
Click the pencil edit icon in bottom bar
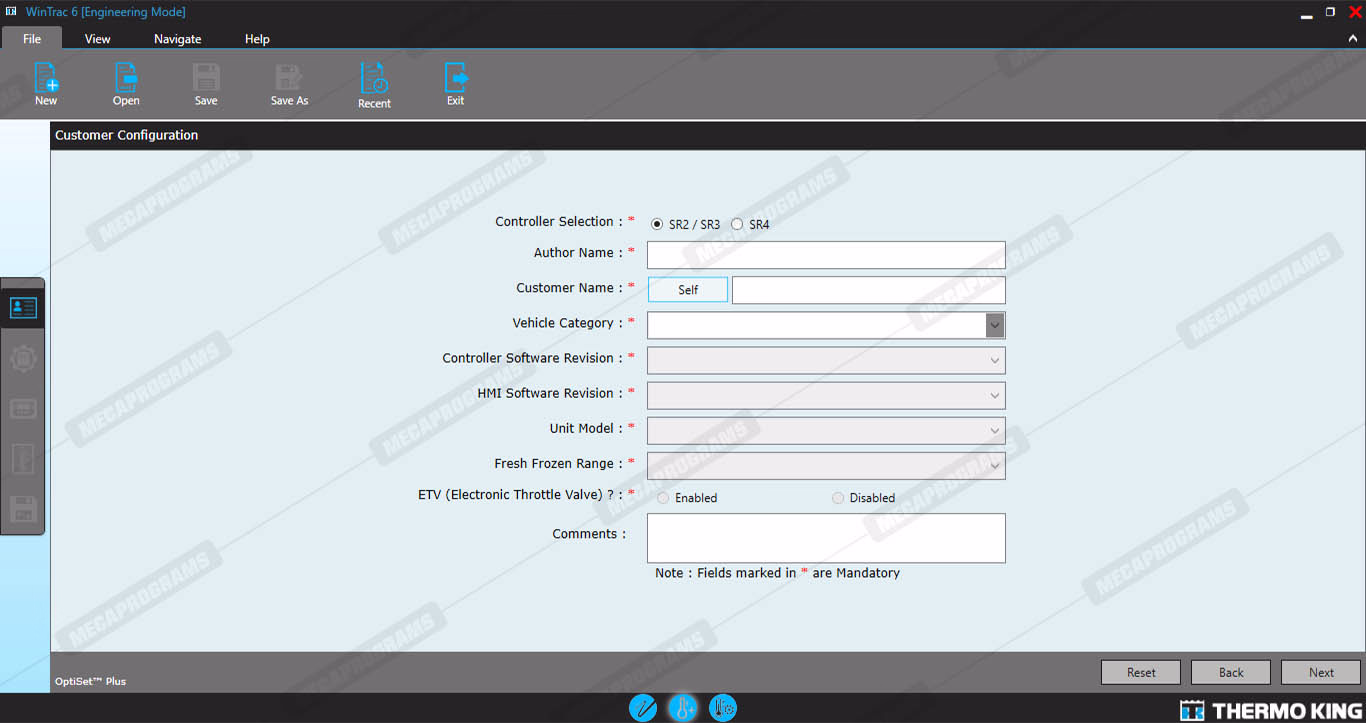coord(643,708)
